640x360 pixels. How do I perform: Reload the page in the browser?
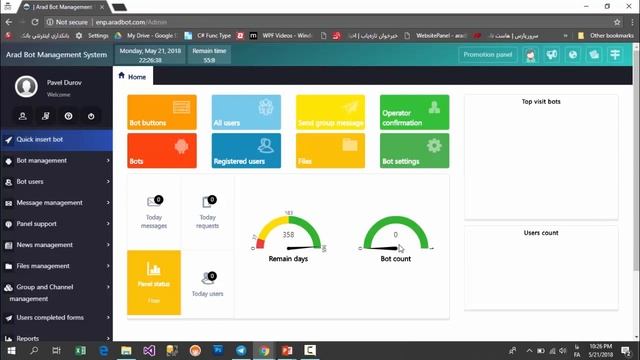click(35, 22)
